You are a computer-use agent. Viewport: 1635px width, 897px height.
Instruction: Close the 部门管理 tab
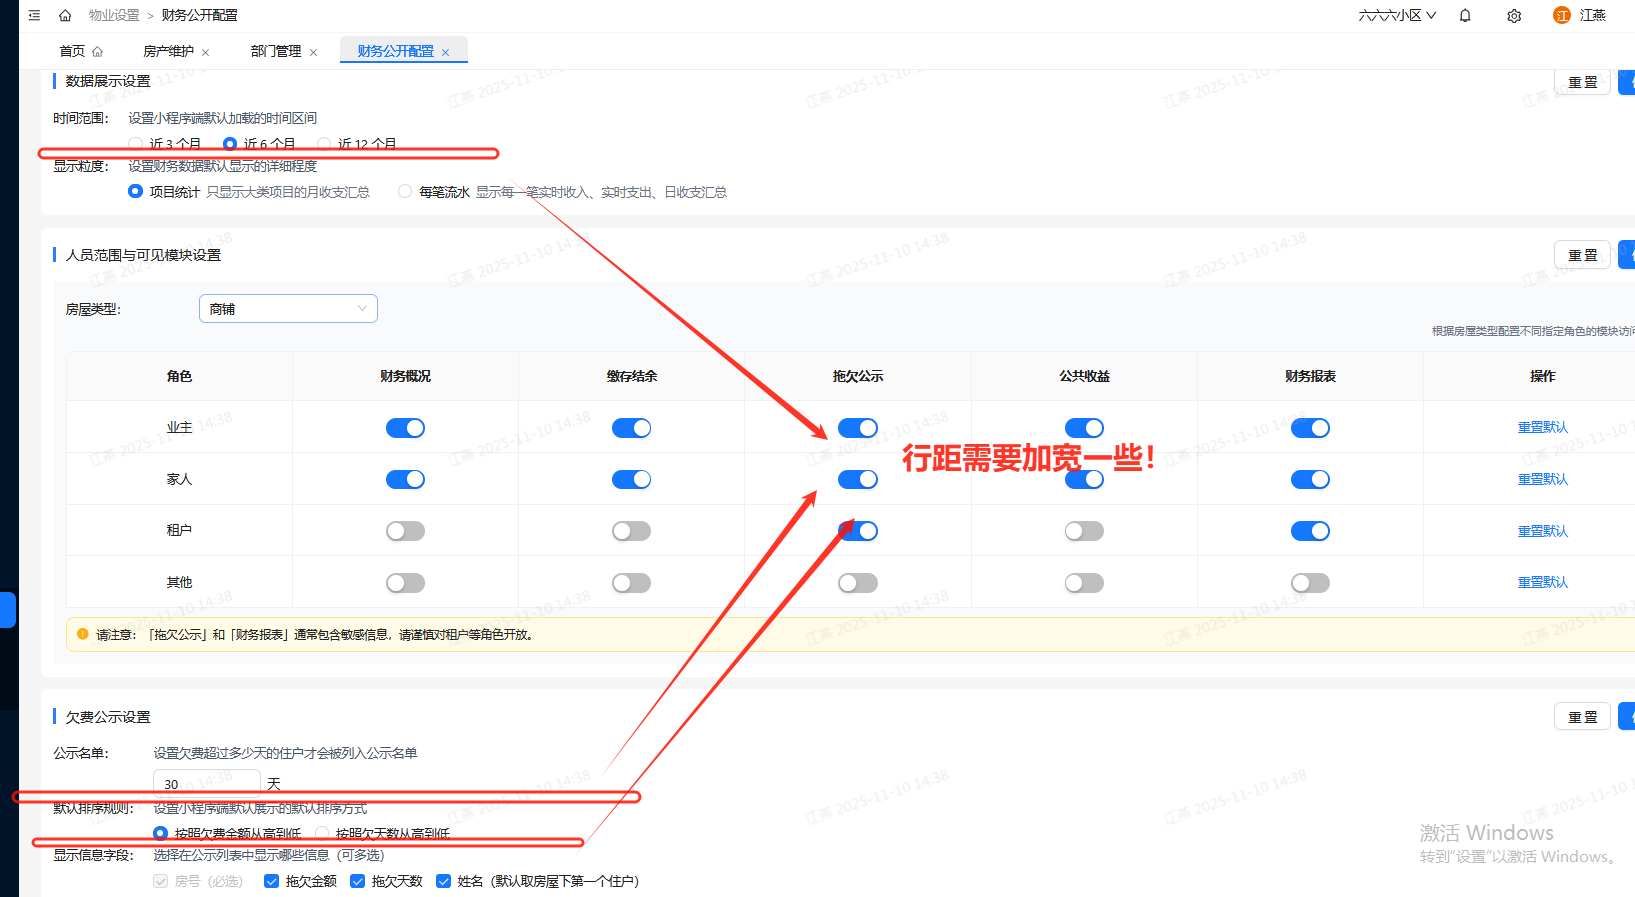pos(313,52)
